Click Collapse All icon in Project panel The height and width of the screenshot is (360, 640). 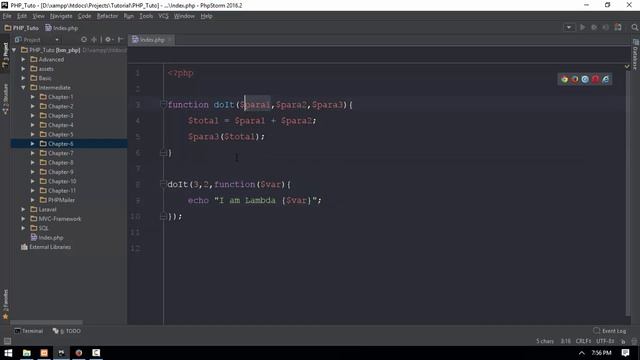(x=94, y=40)
